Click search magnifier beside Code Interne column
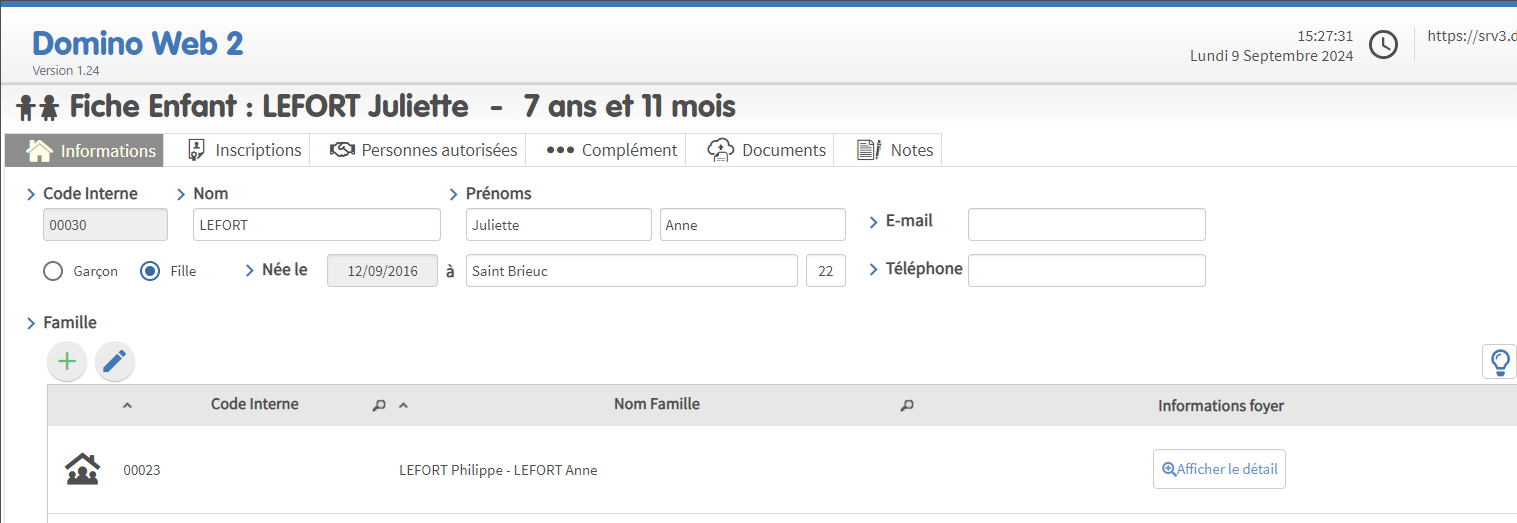The width and height of the screenshot is (1517, 523). click(379, 406)
